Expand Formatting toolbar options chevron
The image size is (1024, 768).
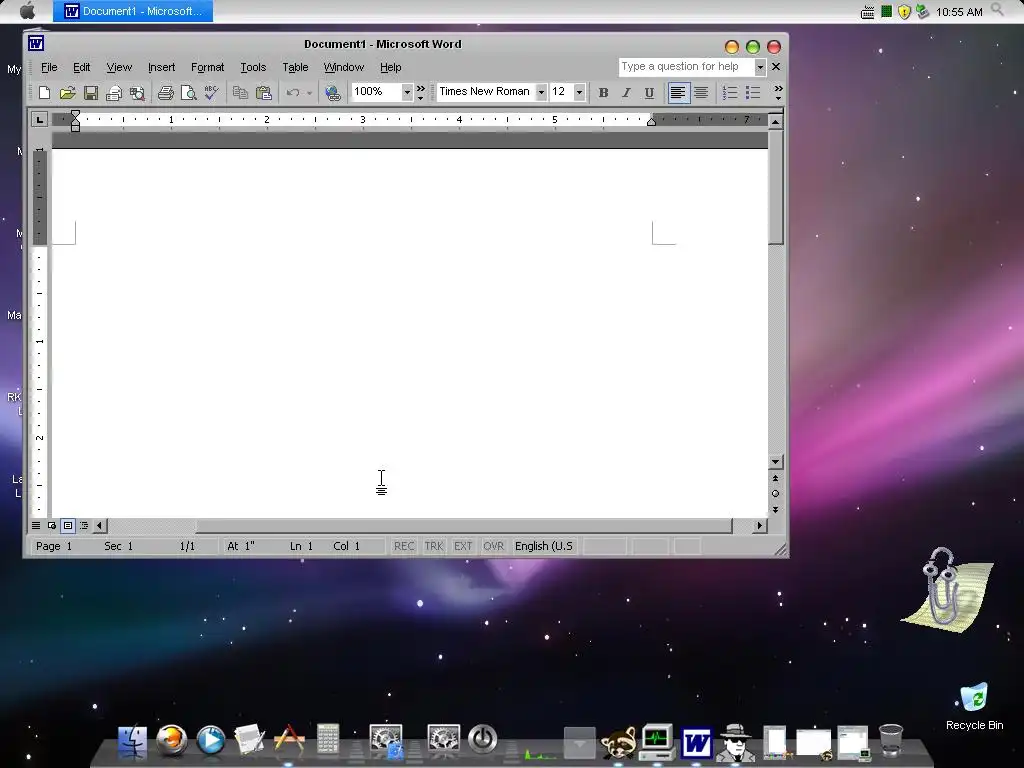(x=778, y=93)
